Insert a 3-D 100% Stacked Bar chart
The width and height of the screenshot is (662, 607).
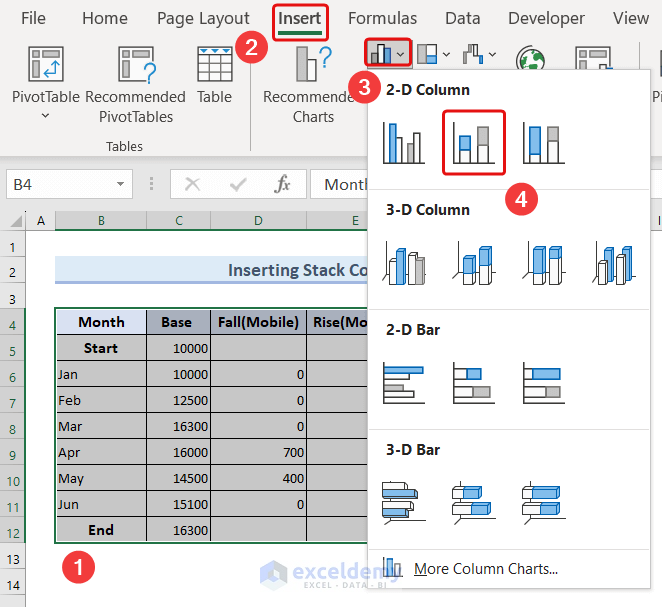click(544, 502)
